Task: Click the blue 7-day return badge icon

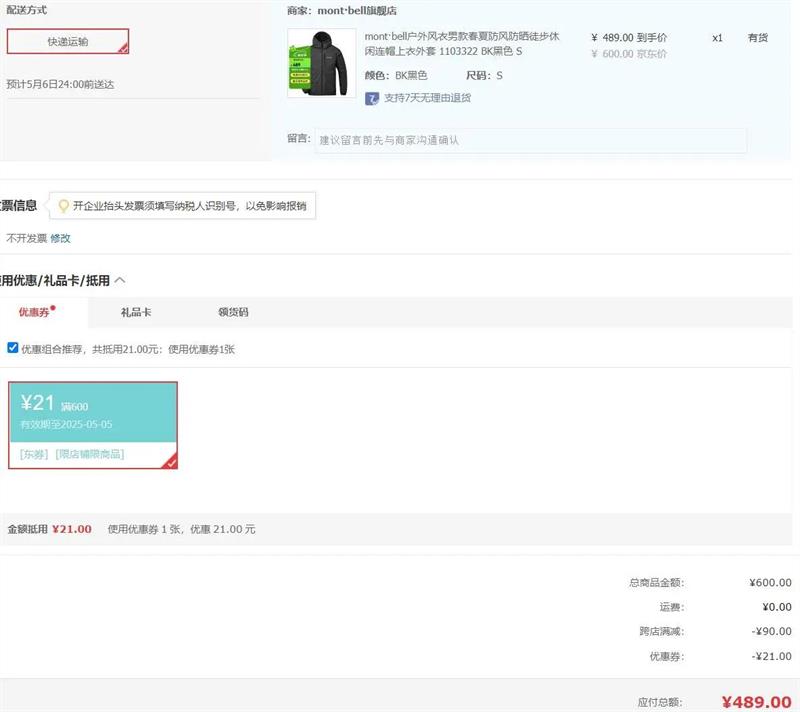Action: (x=372, y=98)
